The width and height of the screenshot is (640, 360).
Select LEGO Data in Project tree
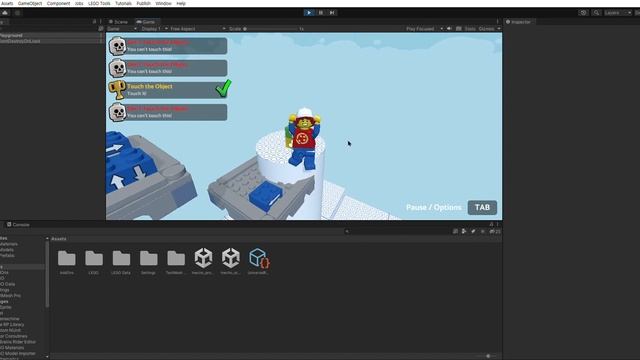(7, 284)
